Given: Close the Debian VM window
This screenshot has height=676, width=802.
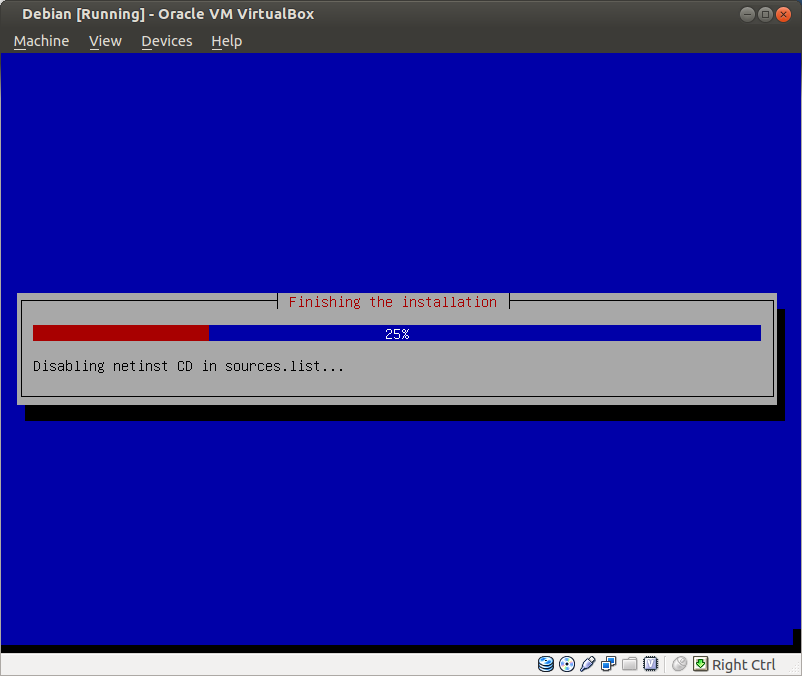Looking at the screenshot, I should click(x=783, y=14).
